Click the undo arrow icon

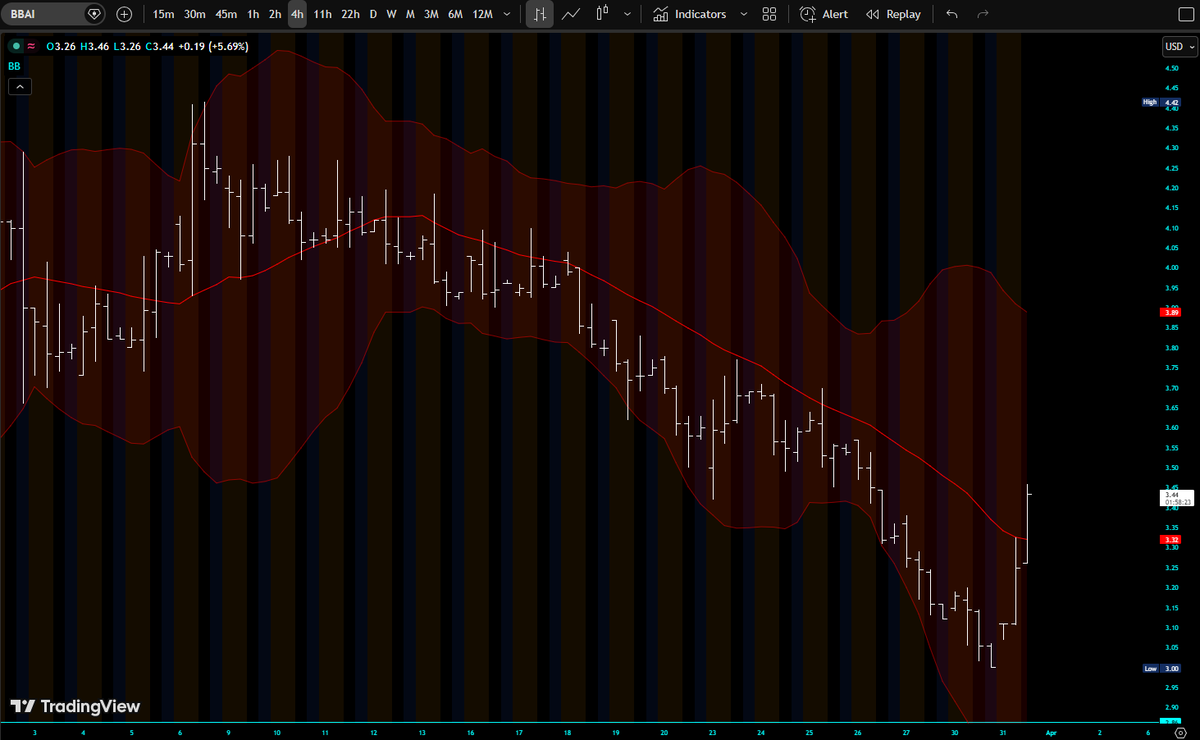(x=951, y=14)
